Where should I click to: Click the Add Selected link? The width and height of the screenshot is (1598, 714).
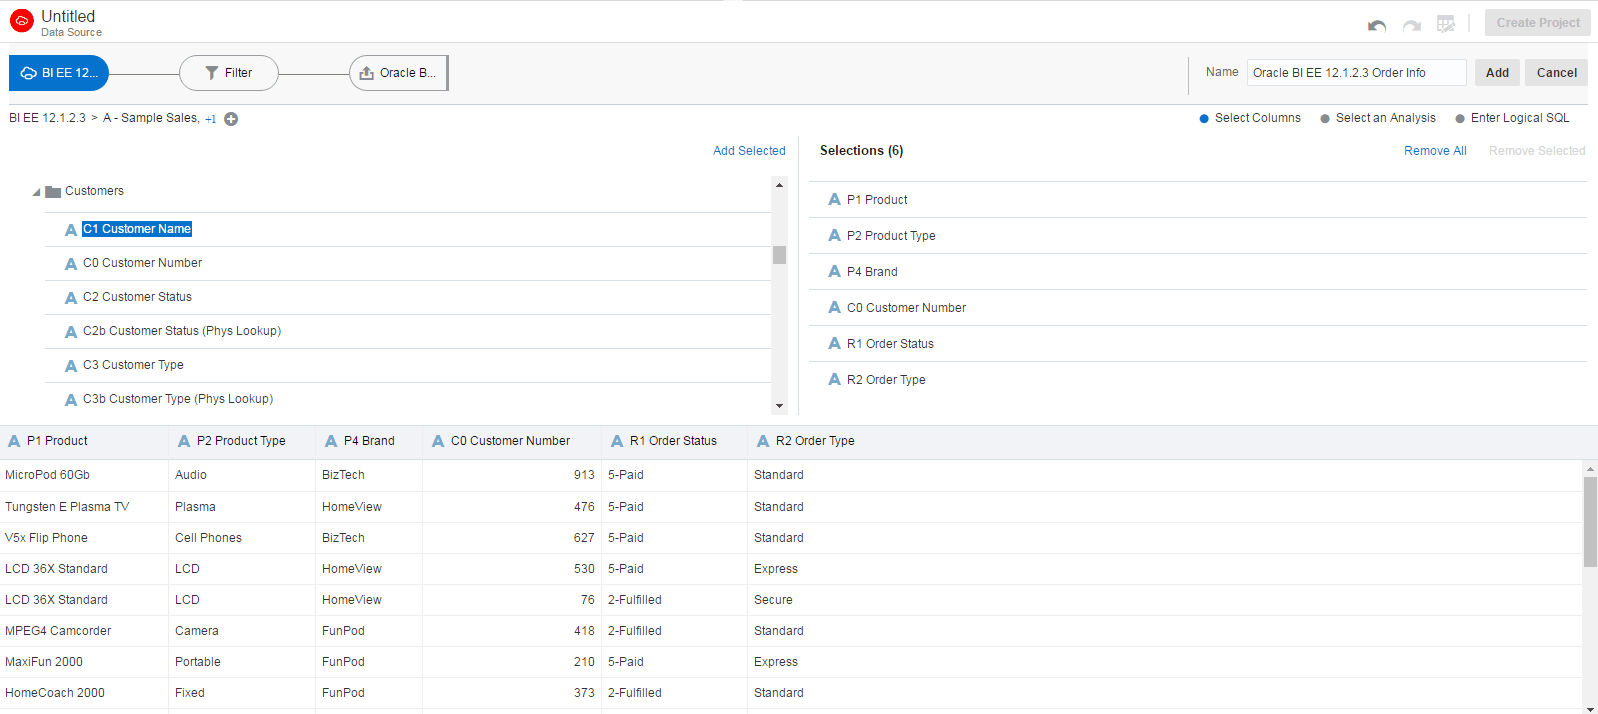point(749,151)
